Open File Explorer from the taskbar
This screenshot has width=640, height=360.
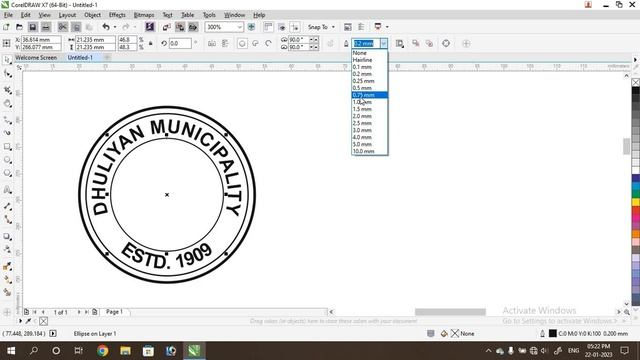point(125,351)
